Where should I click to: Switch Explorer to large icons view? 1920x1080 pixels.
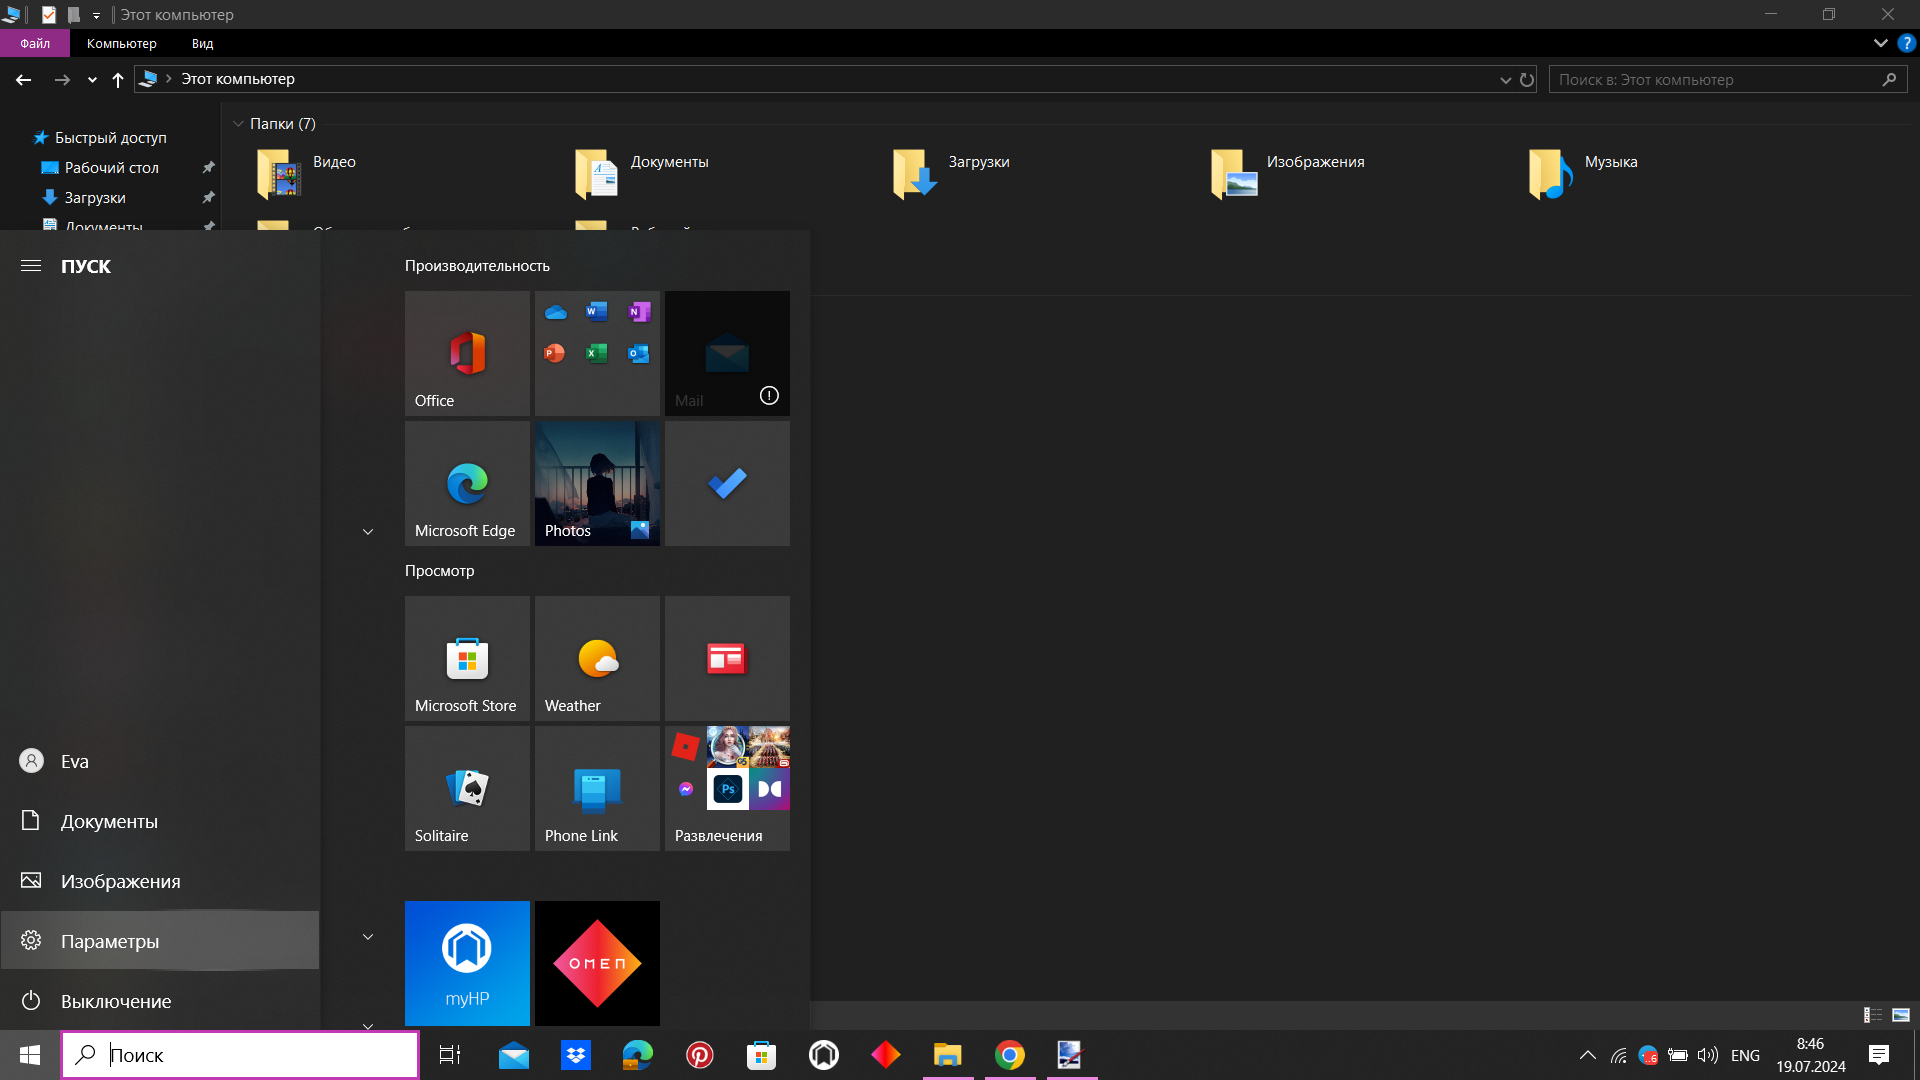pyautogui.click(x=1901, y=1015)
